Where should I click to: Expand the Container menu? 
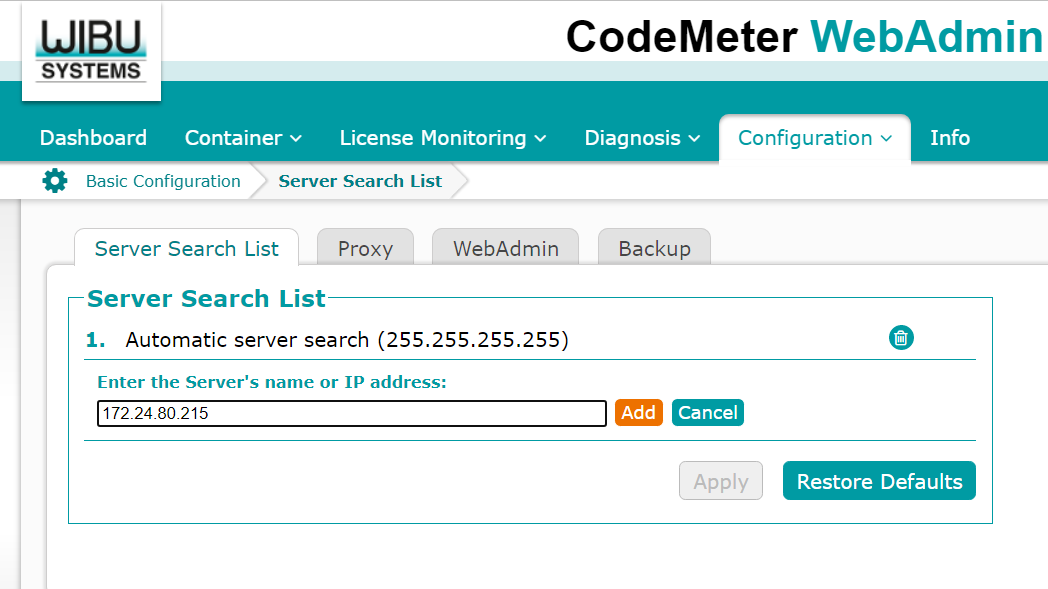point(243,138)
